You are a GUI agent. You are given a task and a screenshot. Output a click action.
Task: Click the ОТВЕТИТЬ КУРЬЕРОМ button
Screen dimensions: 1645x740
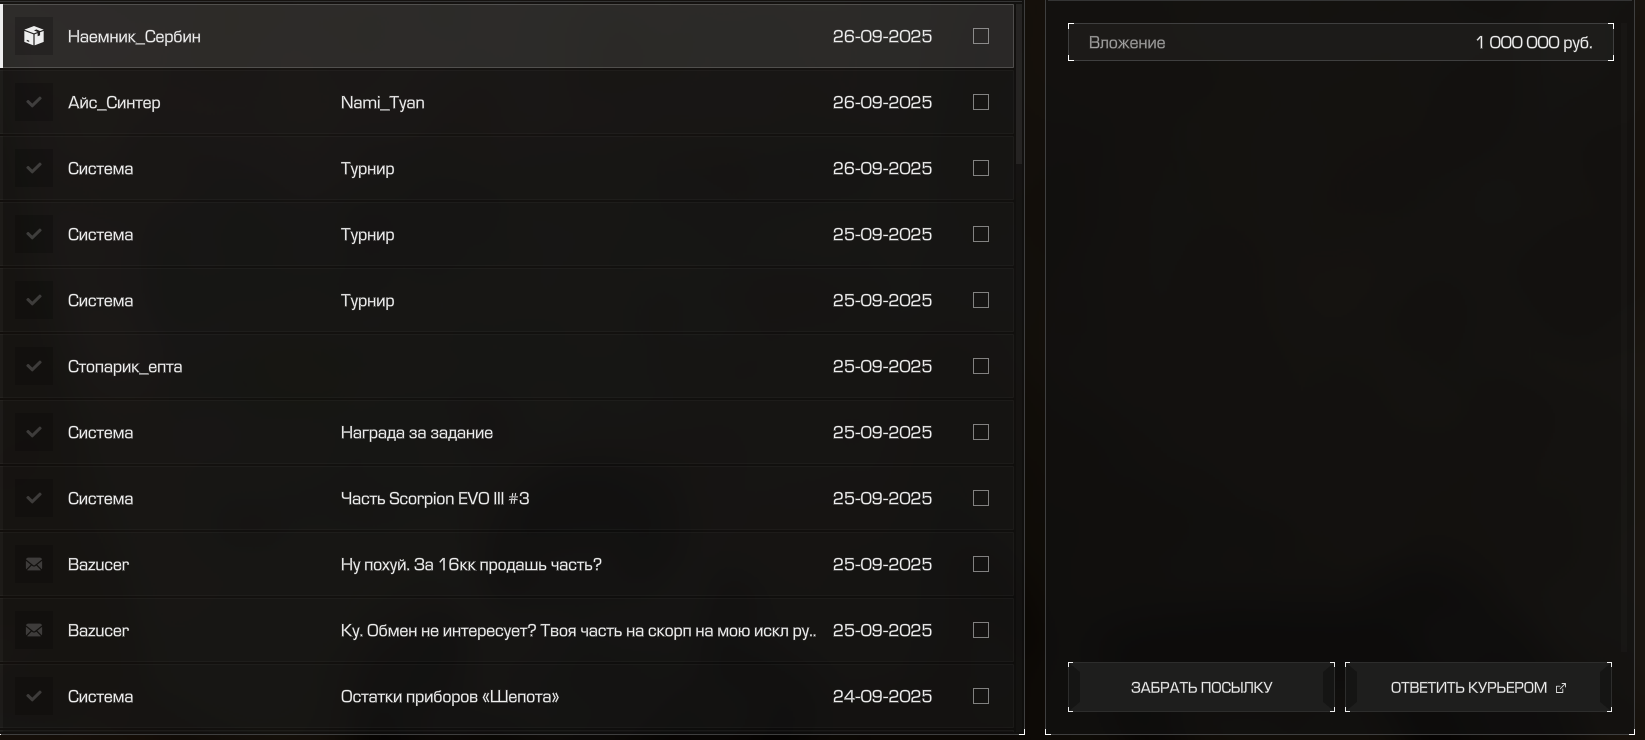1467,688
